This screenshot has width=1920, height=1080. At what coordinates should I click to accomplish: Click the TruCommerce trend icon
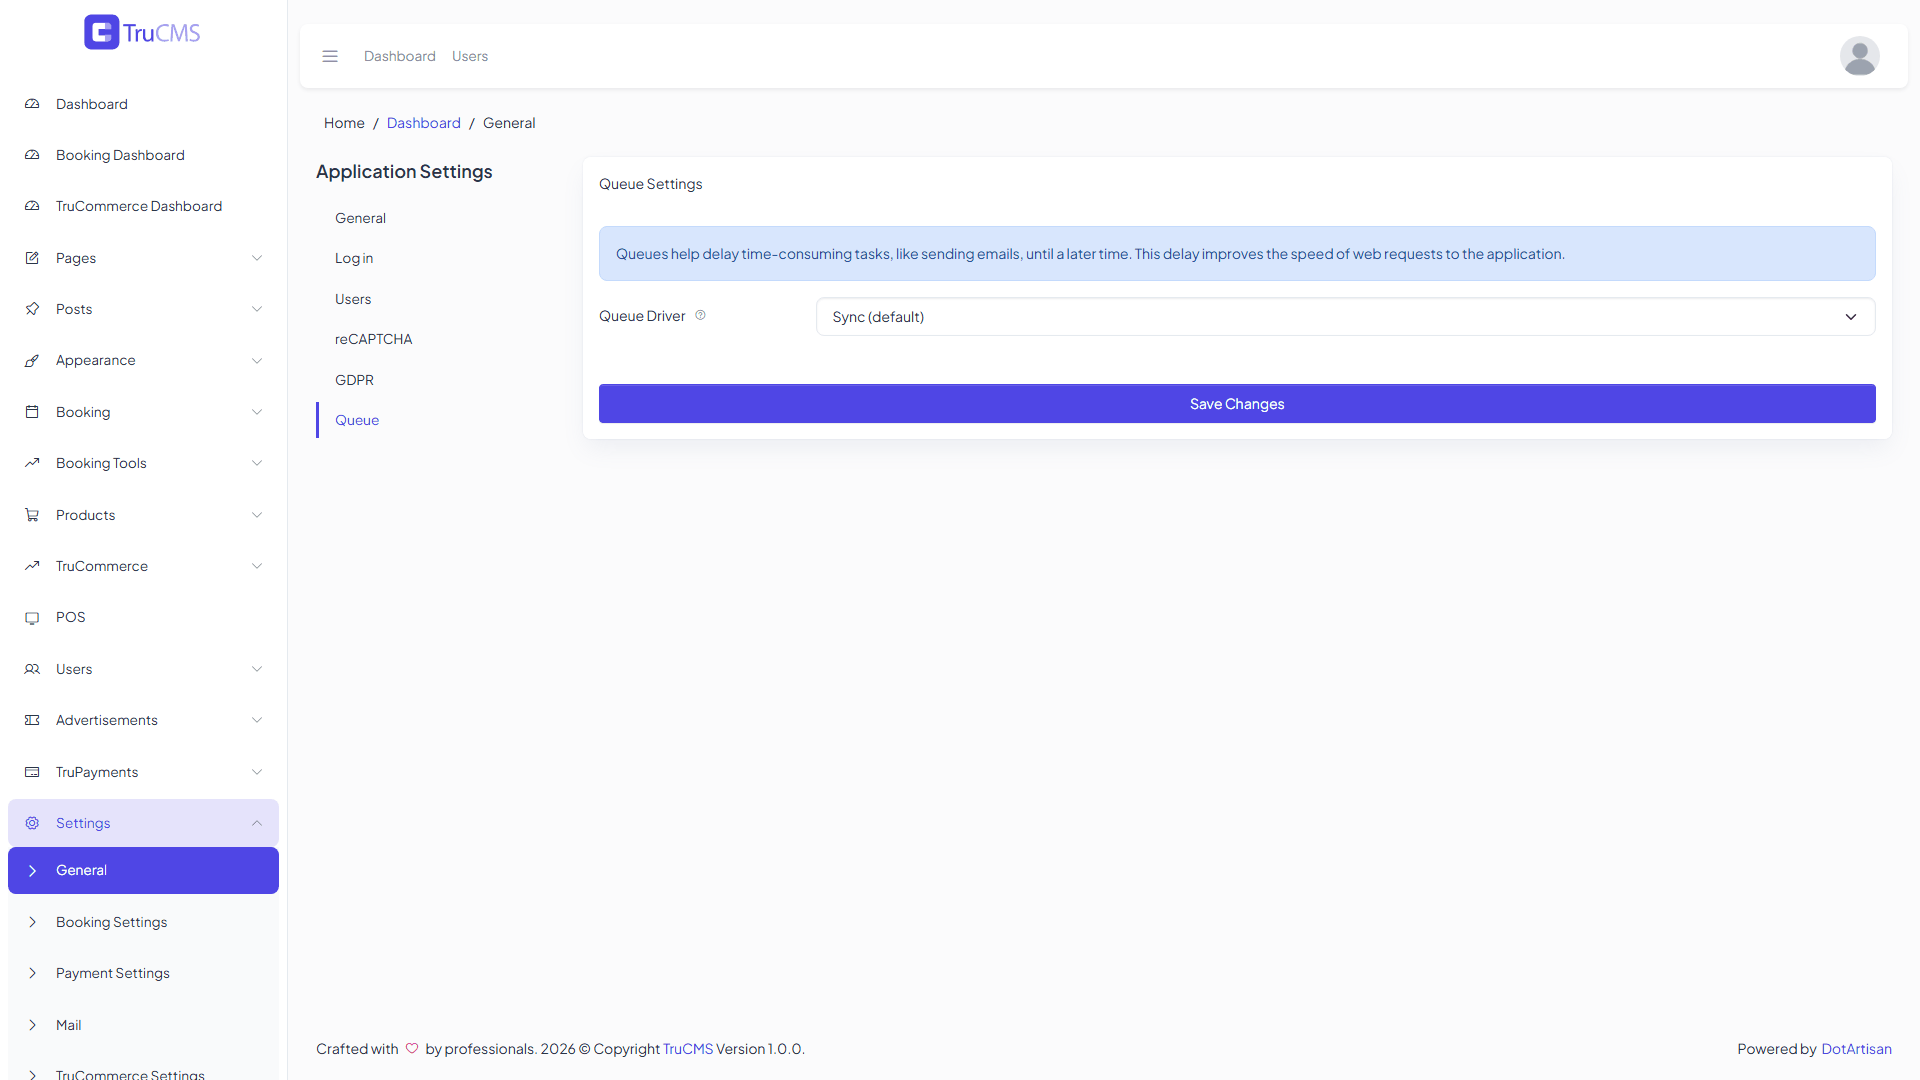click(32, 566)
